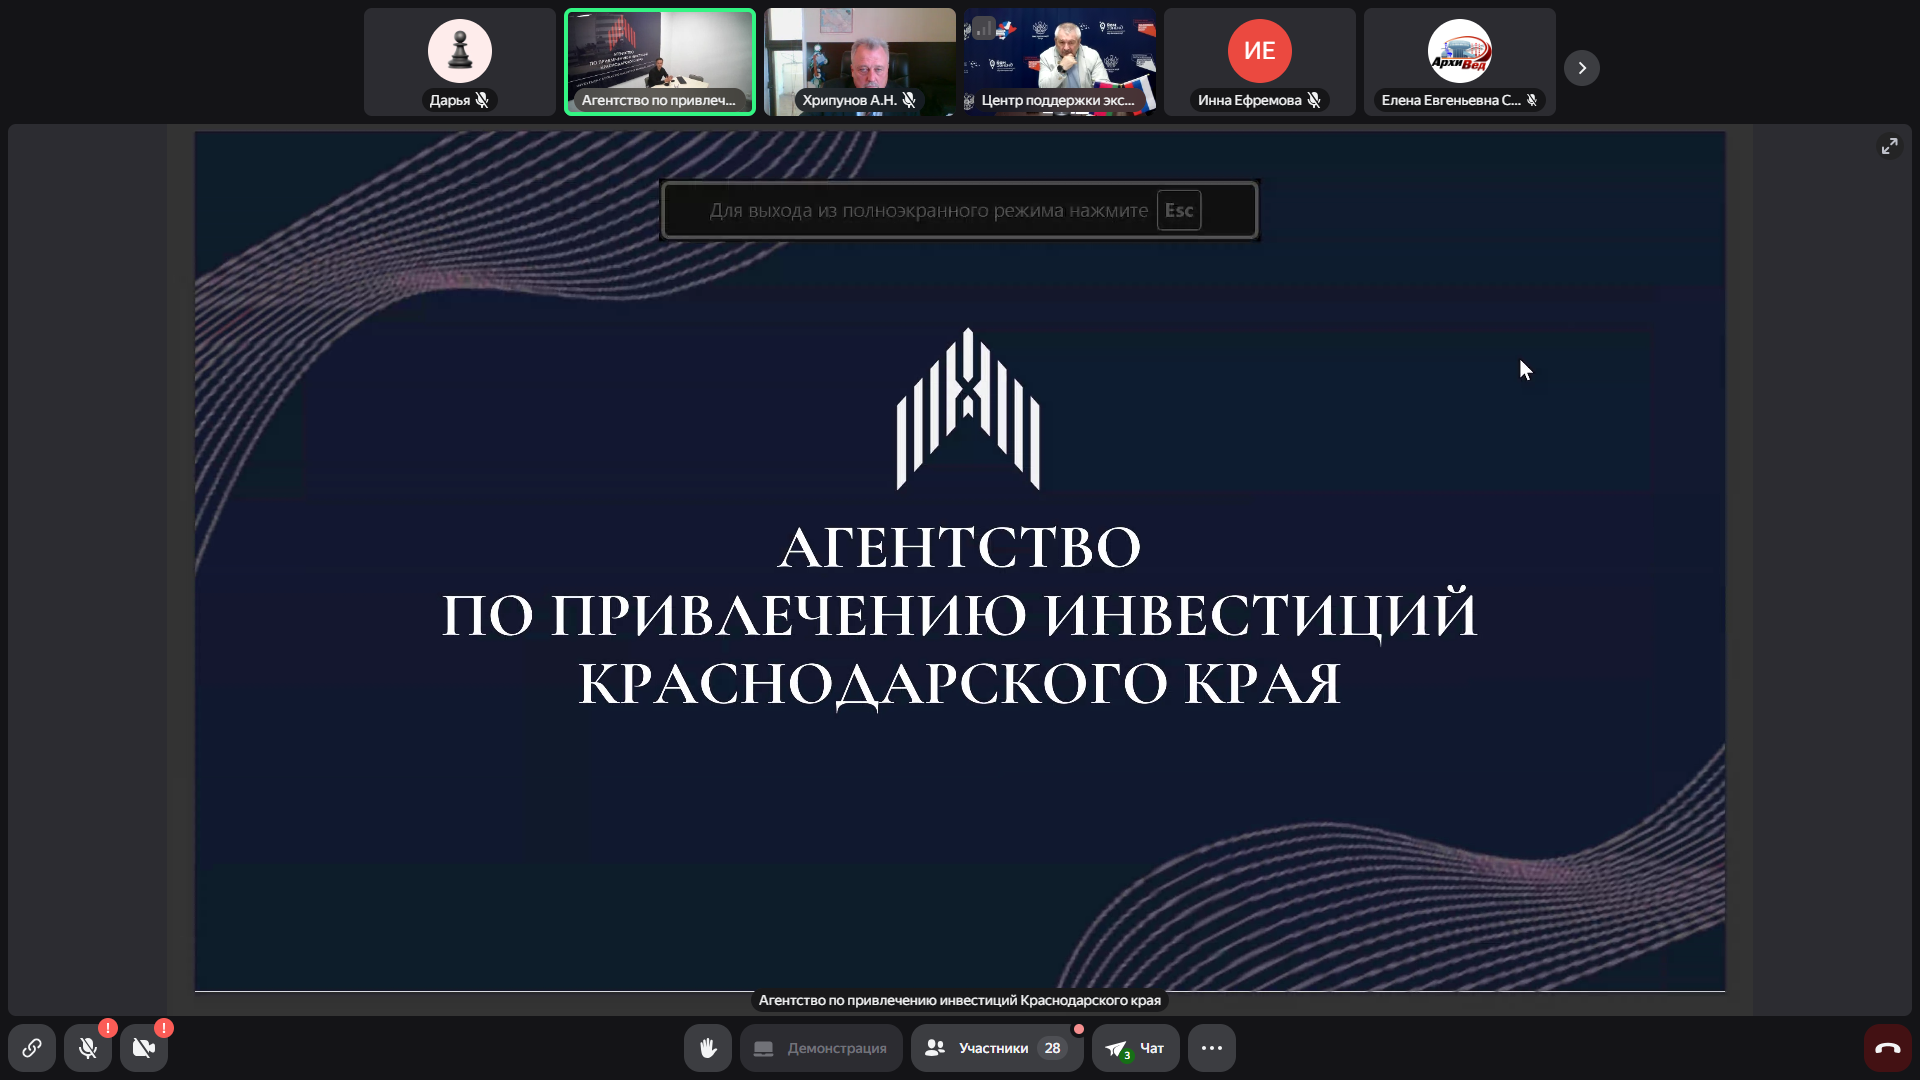Expand the presentation to fullscreen
The width and height of the screenshot is (1920, 1080).
1889,146
